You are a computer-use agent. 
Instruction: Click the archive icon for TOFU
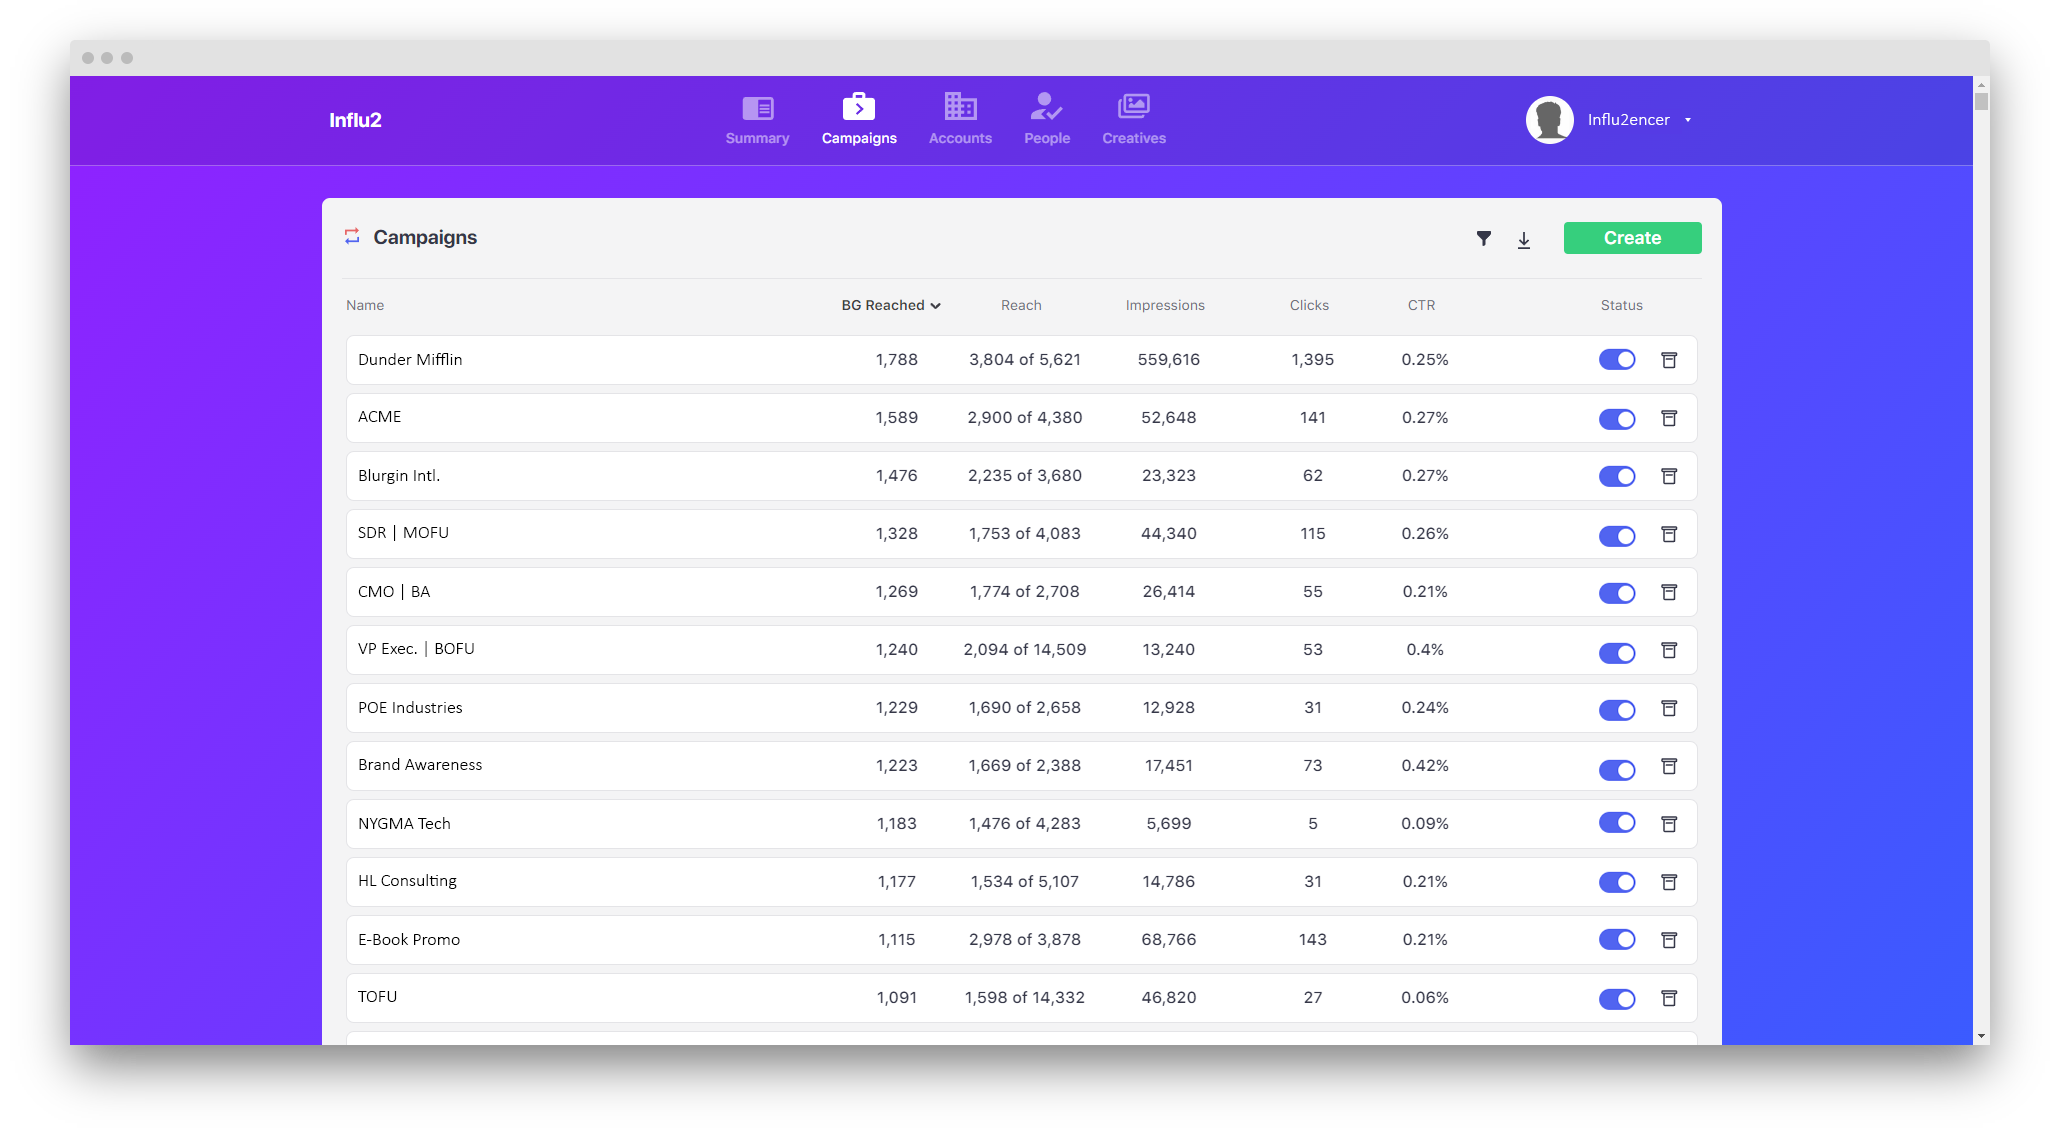[x=1669, y=998]
